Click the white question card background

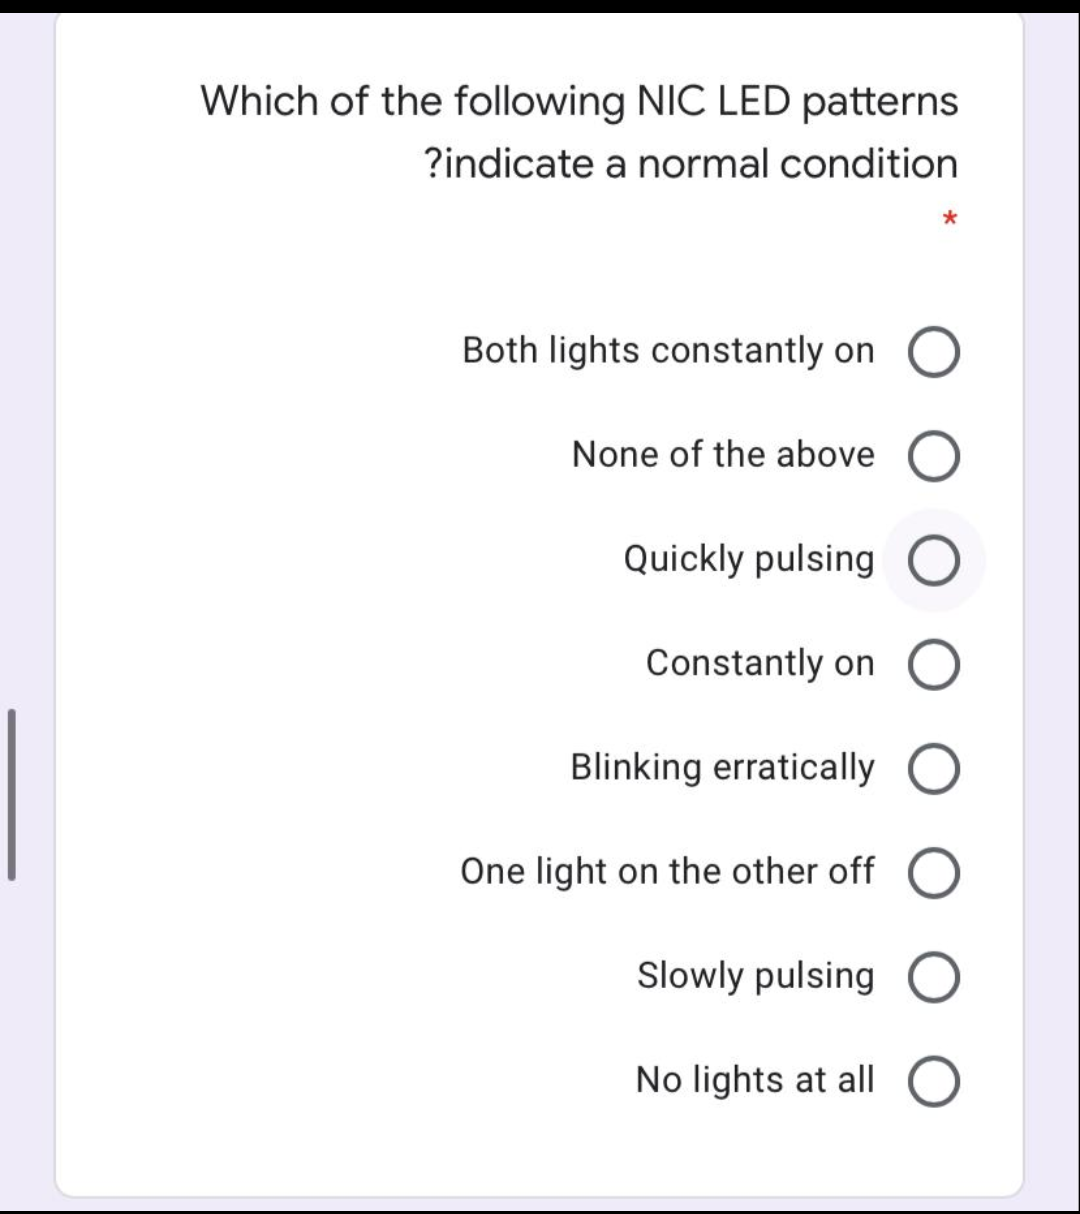pos(300,1150)
